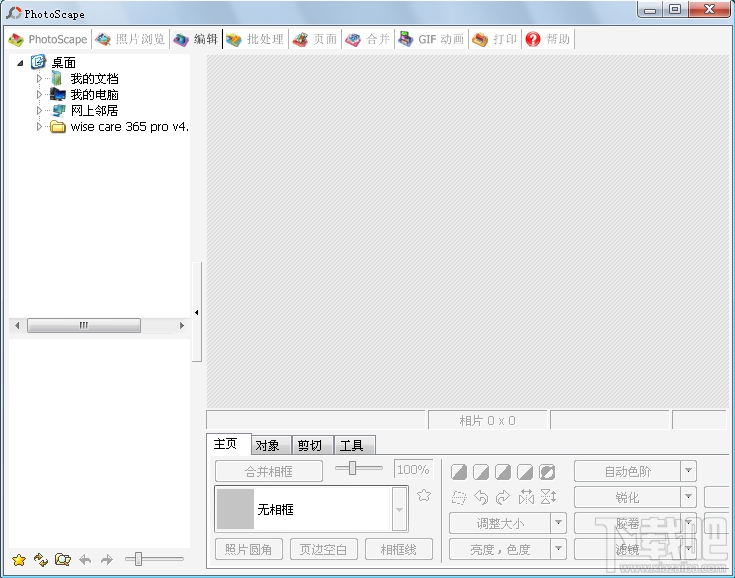Viewport: 735px width, 578px height.
Task: Click the fourth contrast preset icon
Action: [525, 472]
